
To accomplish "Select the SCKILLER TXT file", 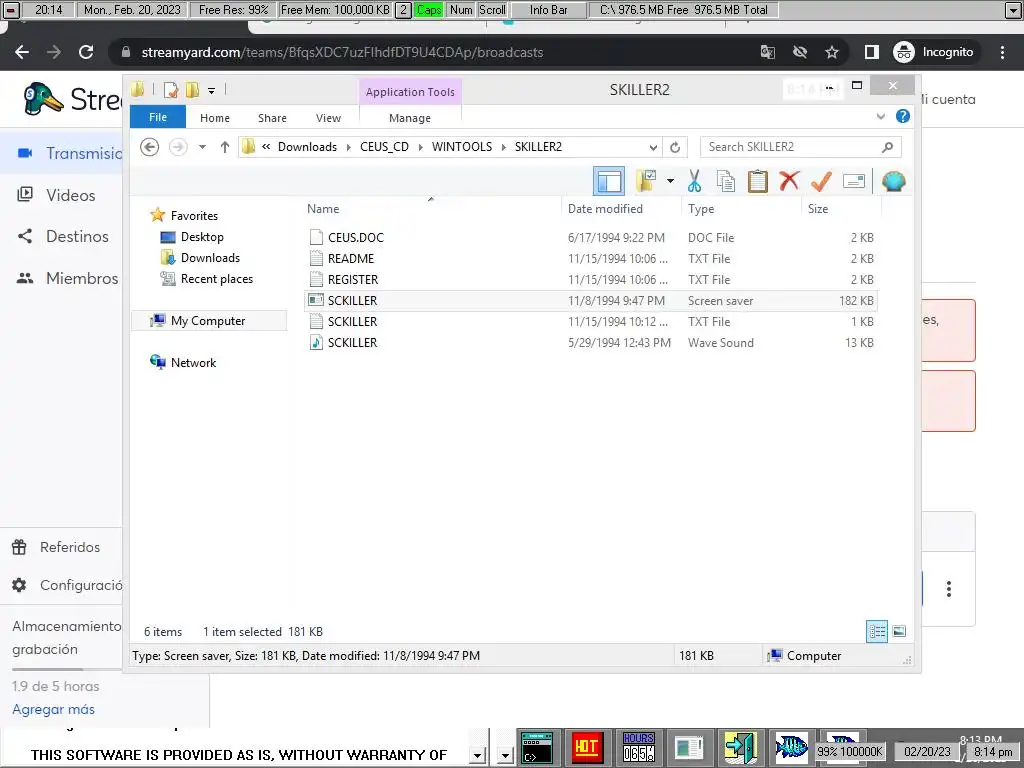I will click(591, 321).
